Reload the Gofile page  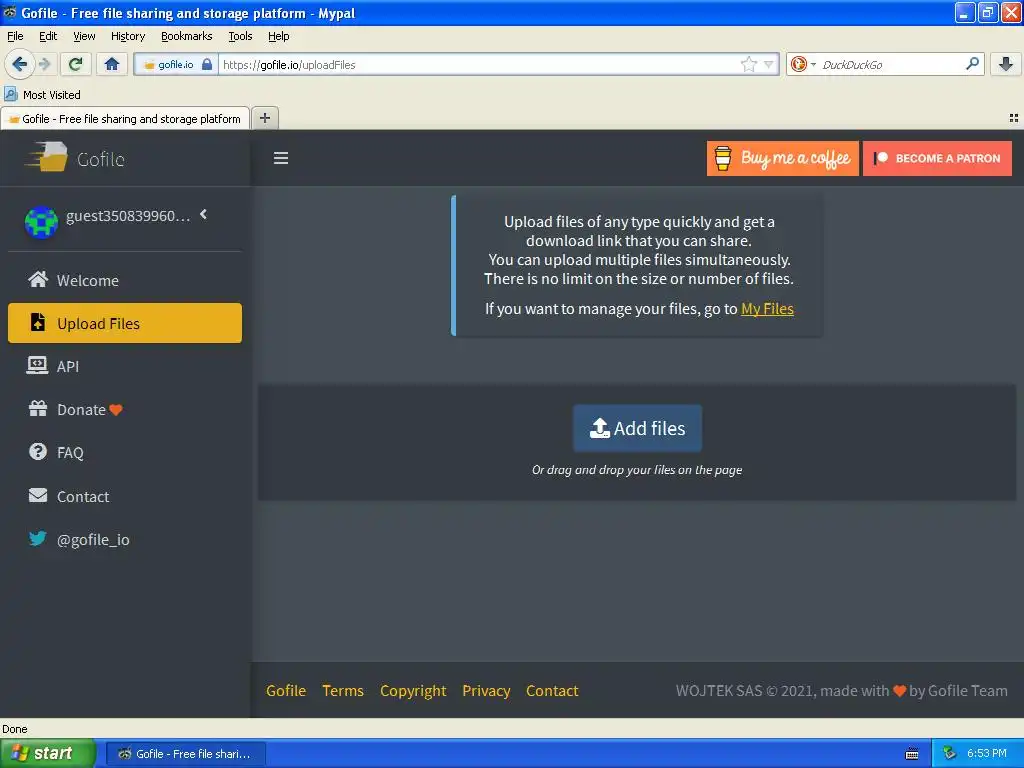[75, 64]
